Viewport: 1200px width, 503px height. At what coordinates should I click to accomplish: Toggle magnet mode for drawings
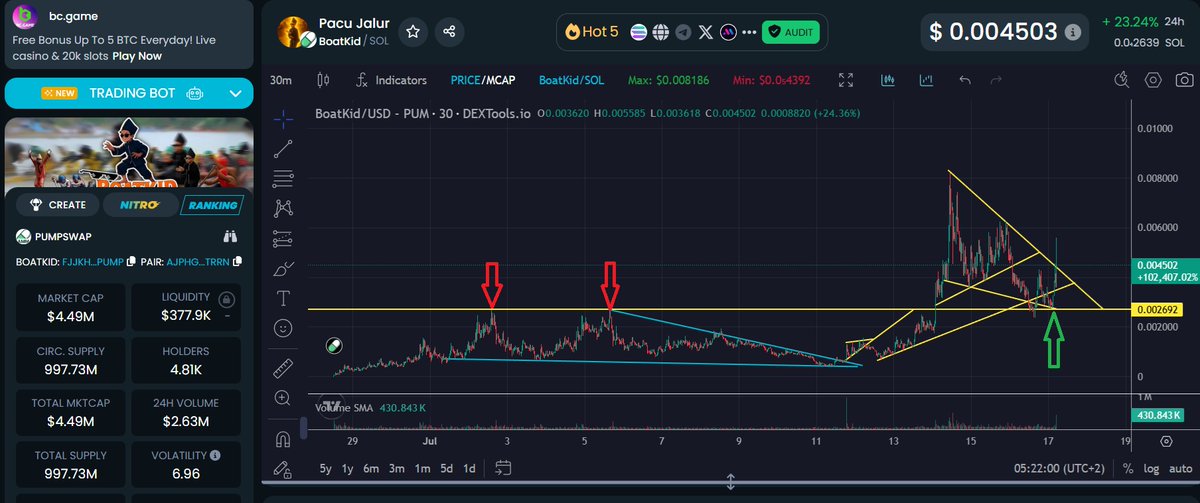tap(283, 438)
